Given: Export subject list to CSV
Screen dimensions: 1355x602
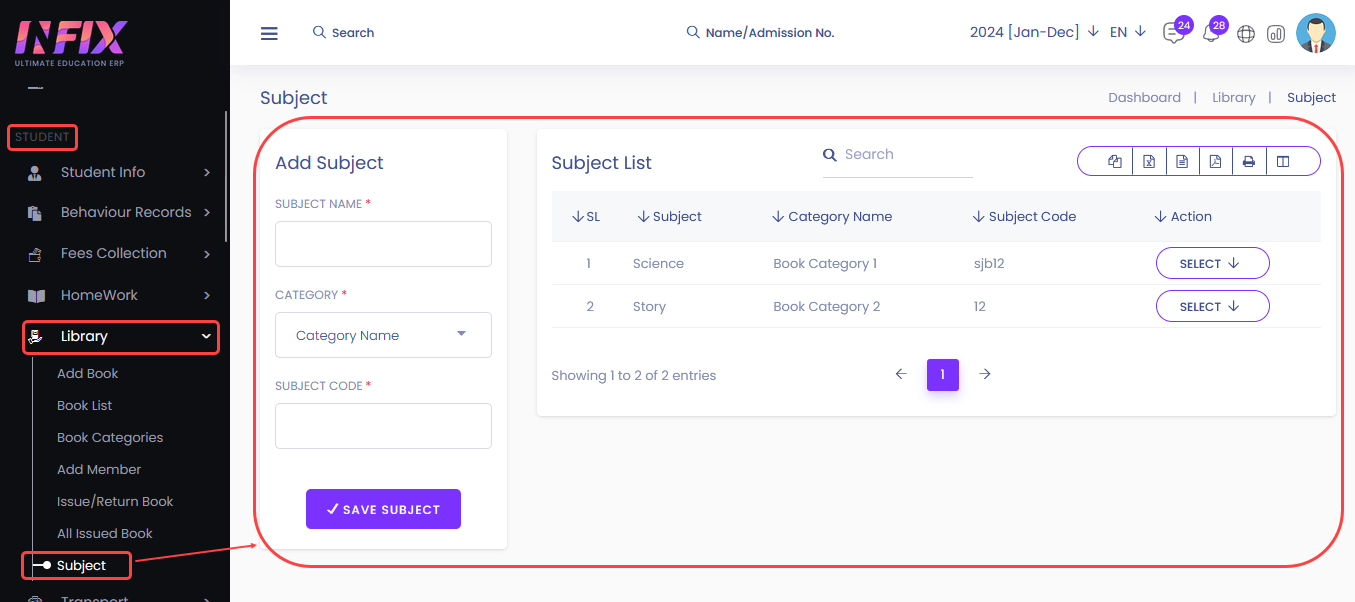Looking at the screenshot, I should pyautogui.click(x=1182, y=161).
